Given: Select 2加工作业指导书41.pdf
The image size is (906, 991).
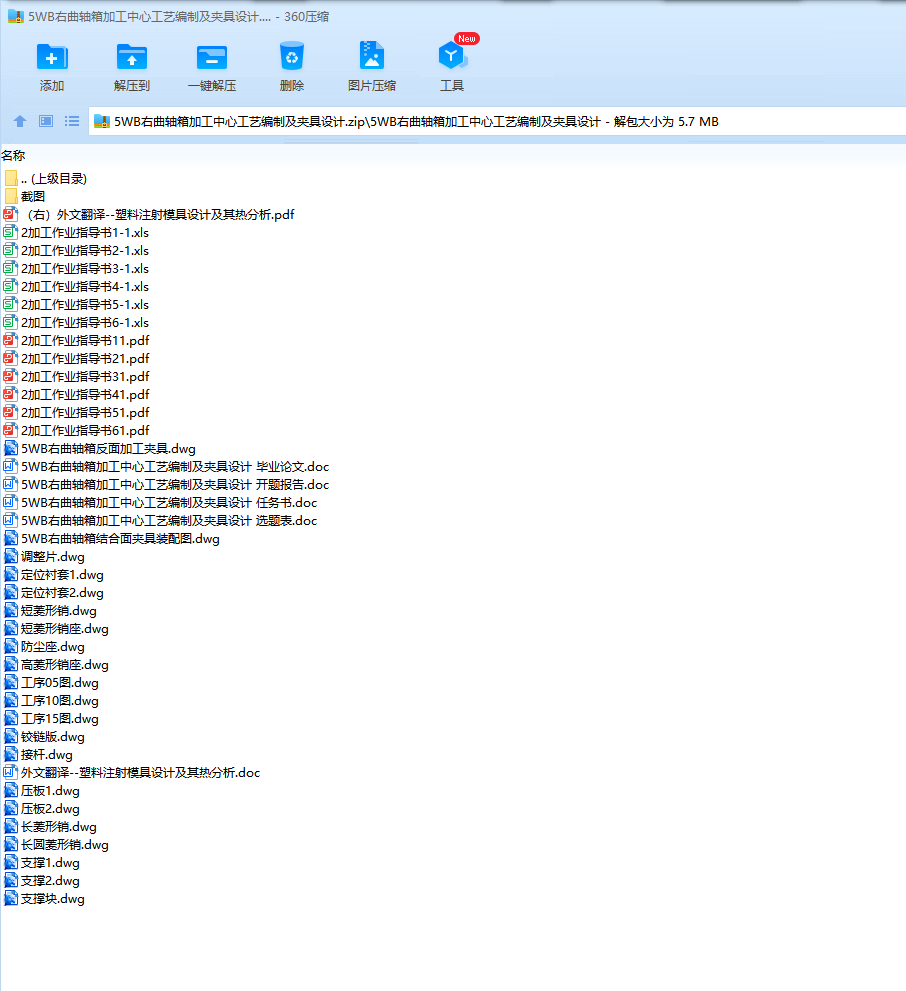Looking at the screenshot, I should (76, 395).
